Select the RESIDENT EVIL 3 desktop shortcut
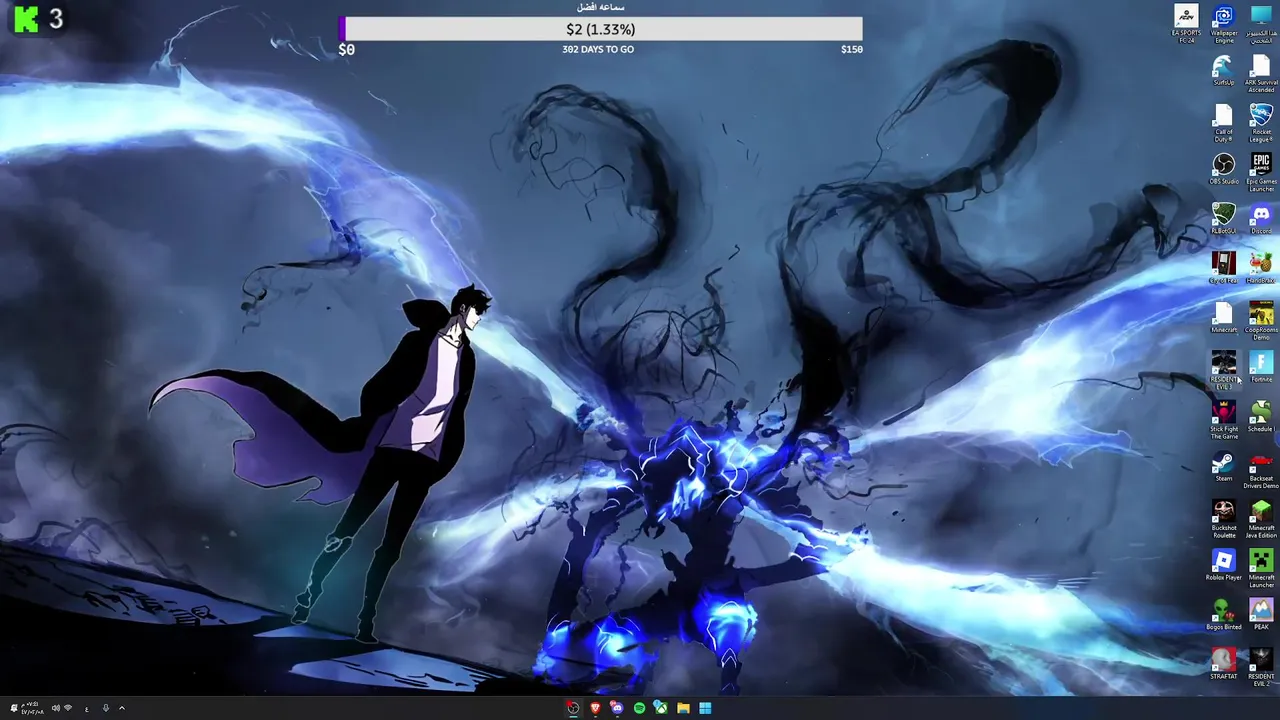 point(1224,370)
